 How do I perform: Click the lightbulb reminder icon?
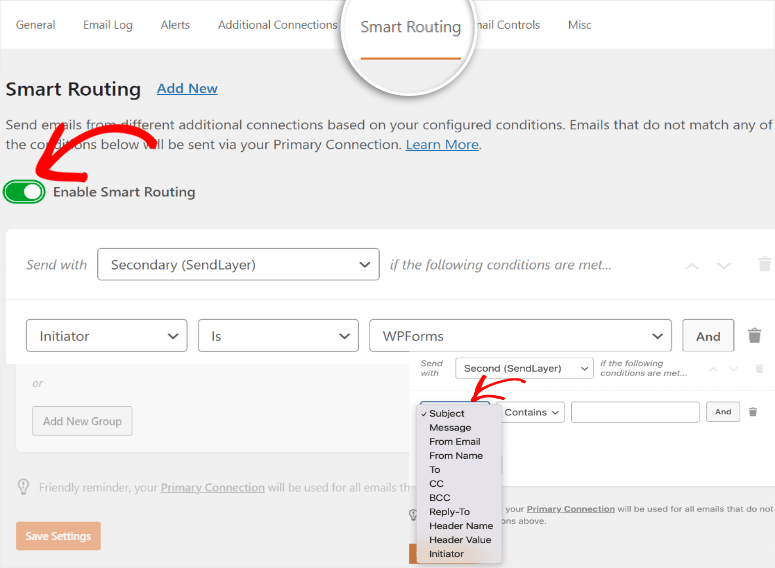pos(23,486)
